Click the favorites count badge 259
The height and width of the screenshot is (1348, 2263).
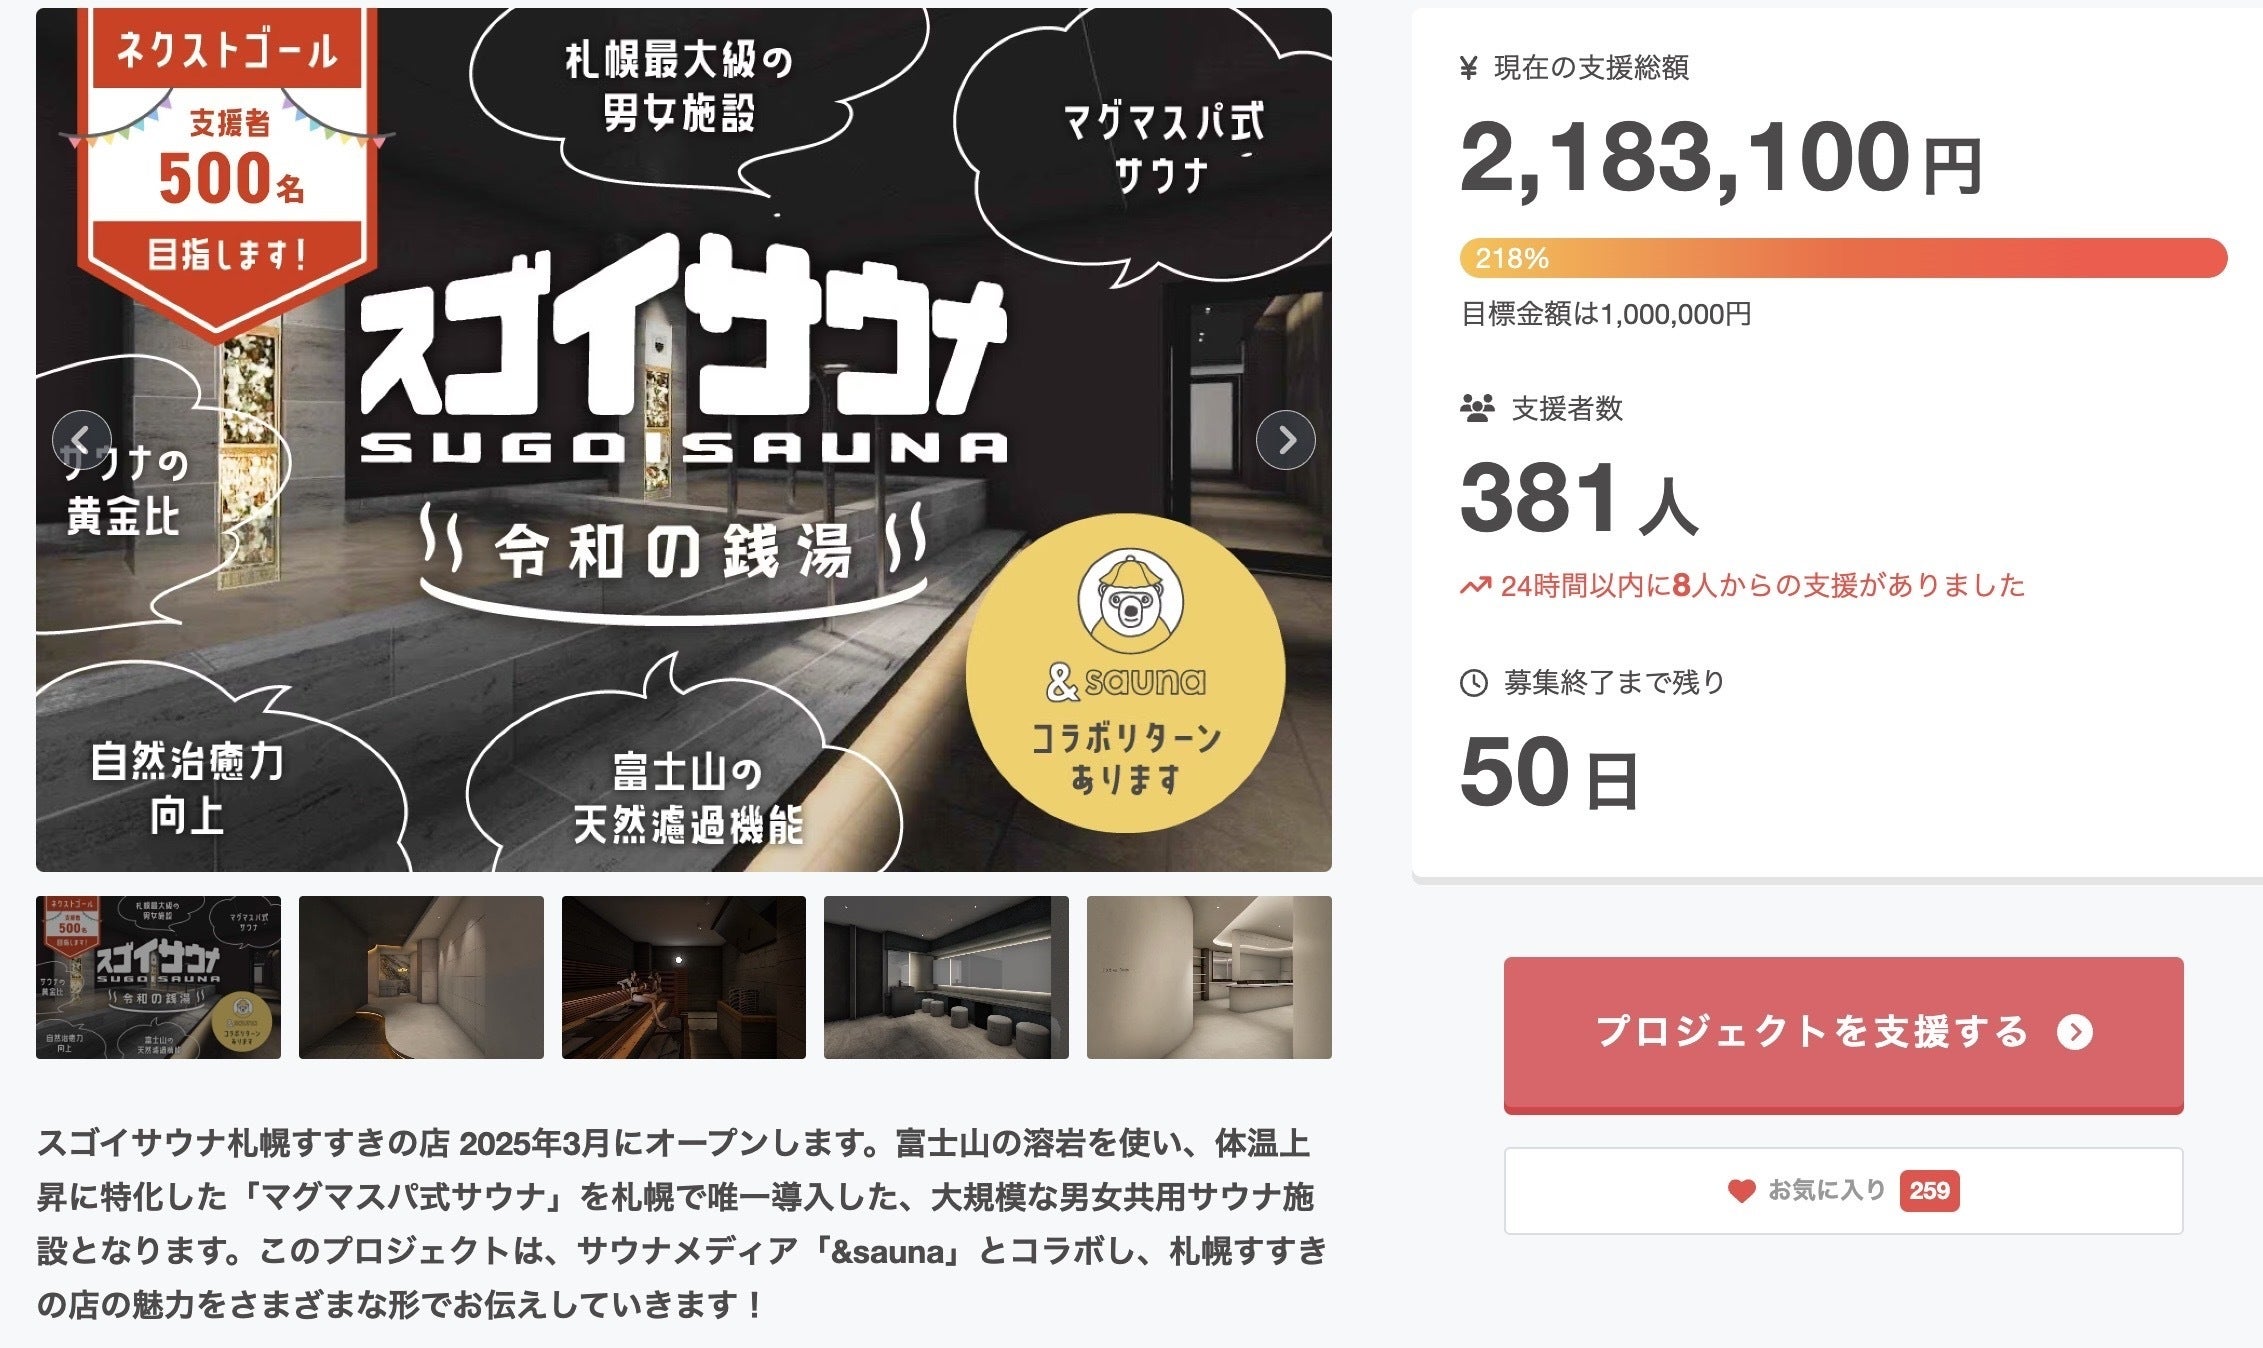tap(1929, 1191)
